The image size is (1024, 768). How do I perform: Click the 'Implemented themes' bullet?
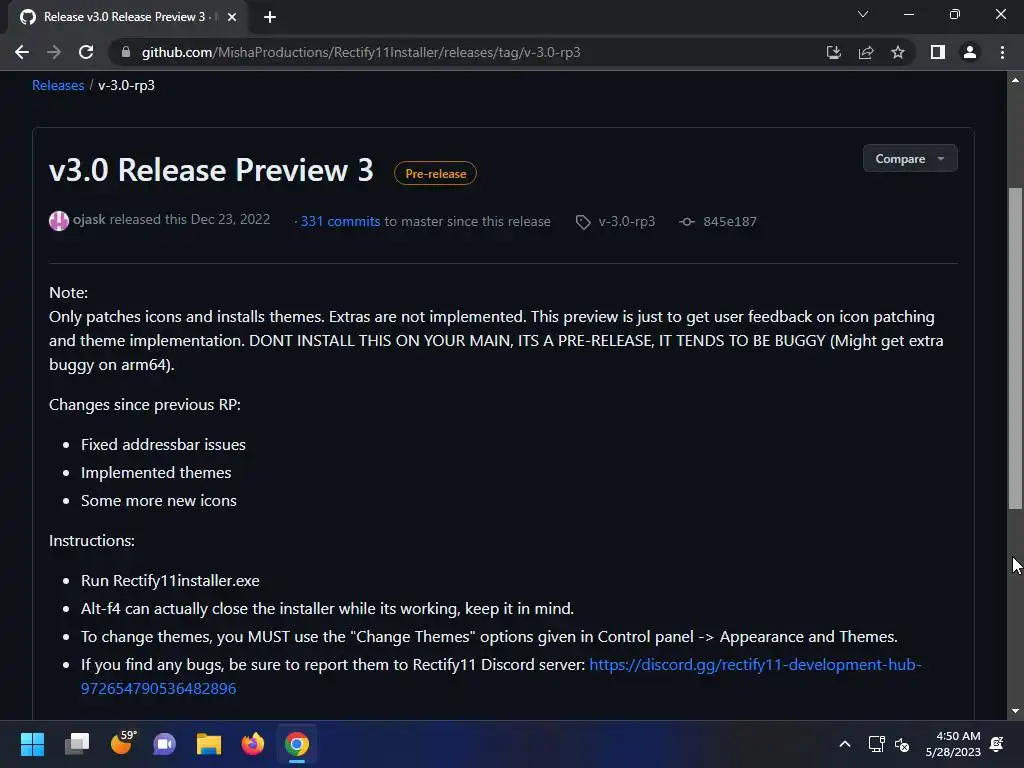[156, 473]
